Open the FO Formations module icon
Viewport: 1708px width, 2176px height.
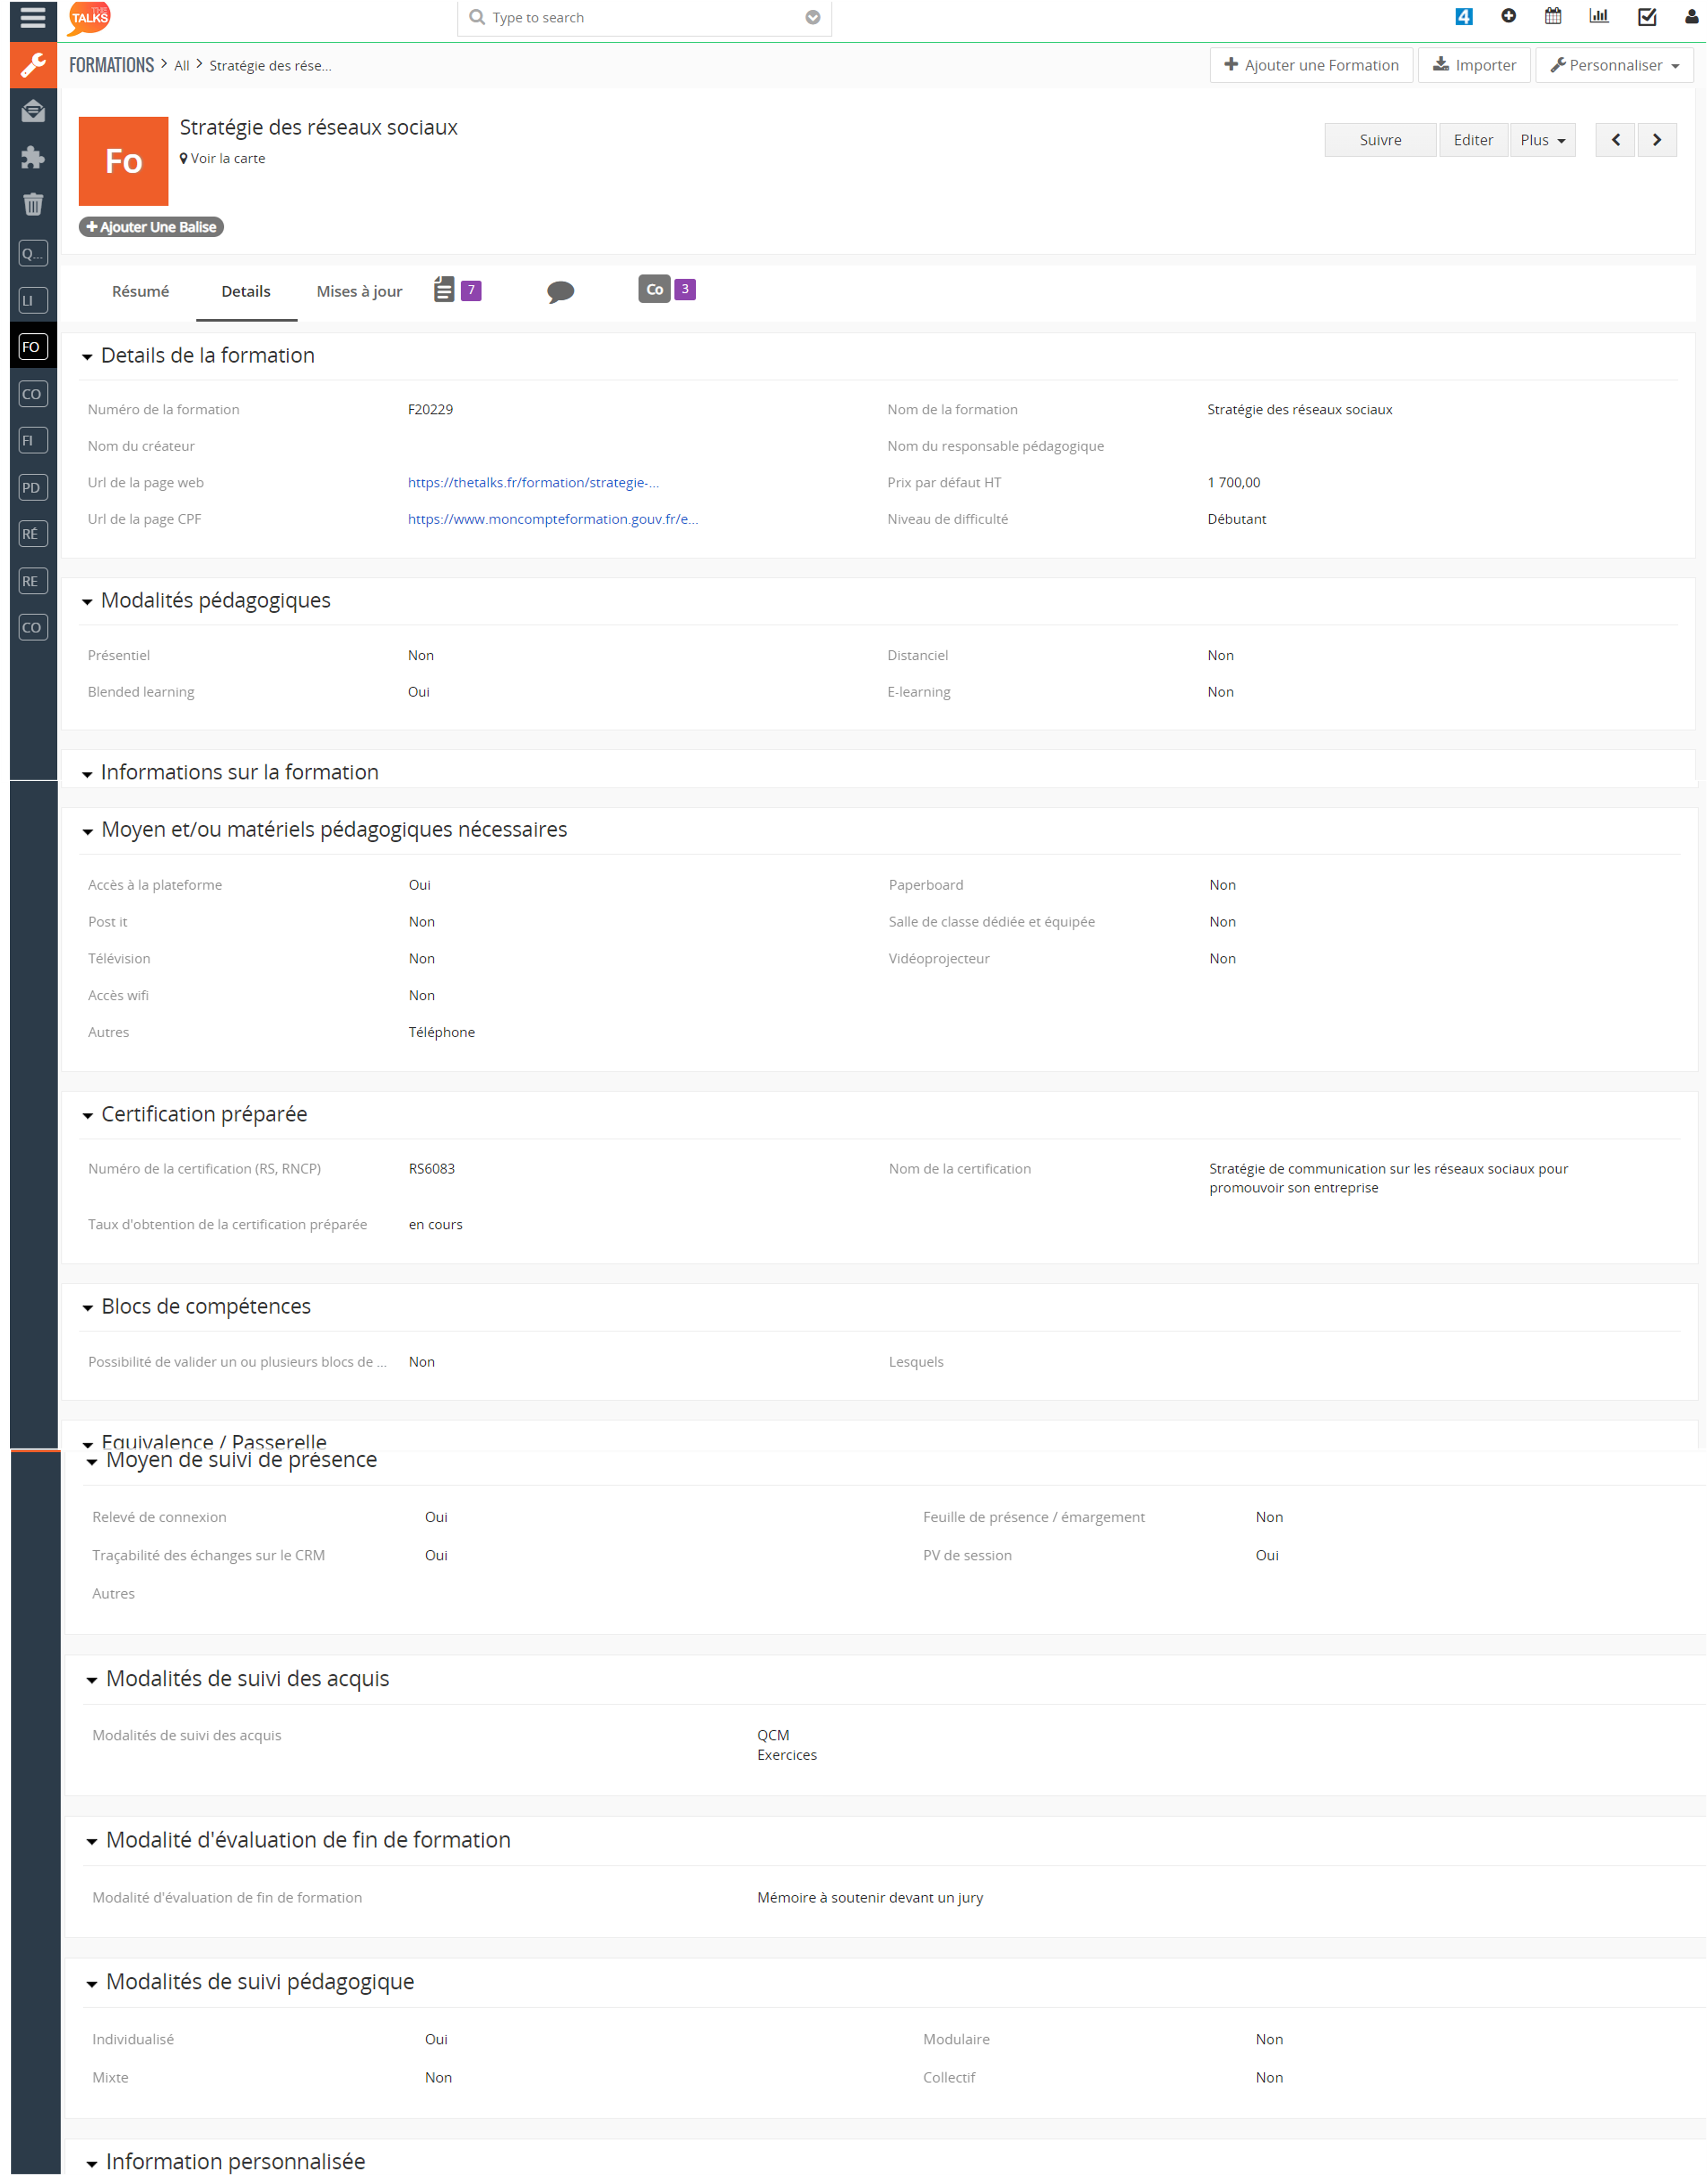pyautogui.click(x=33, y=347)
